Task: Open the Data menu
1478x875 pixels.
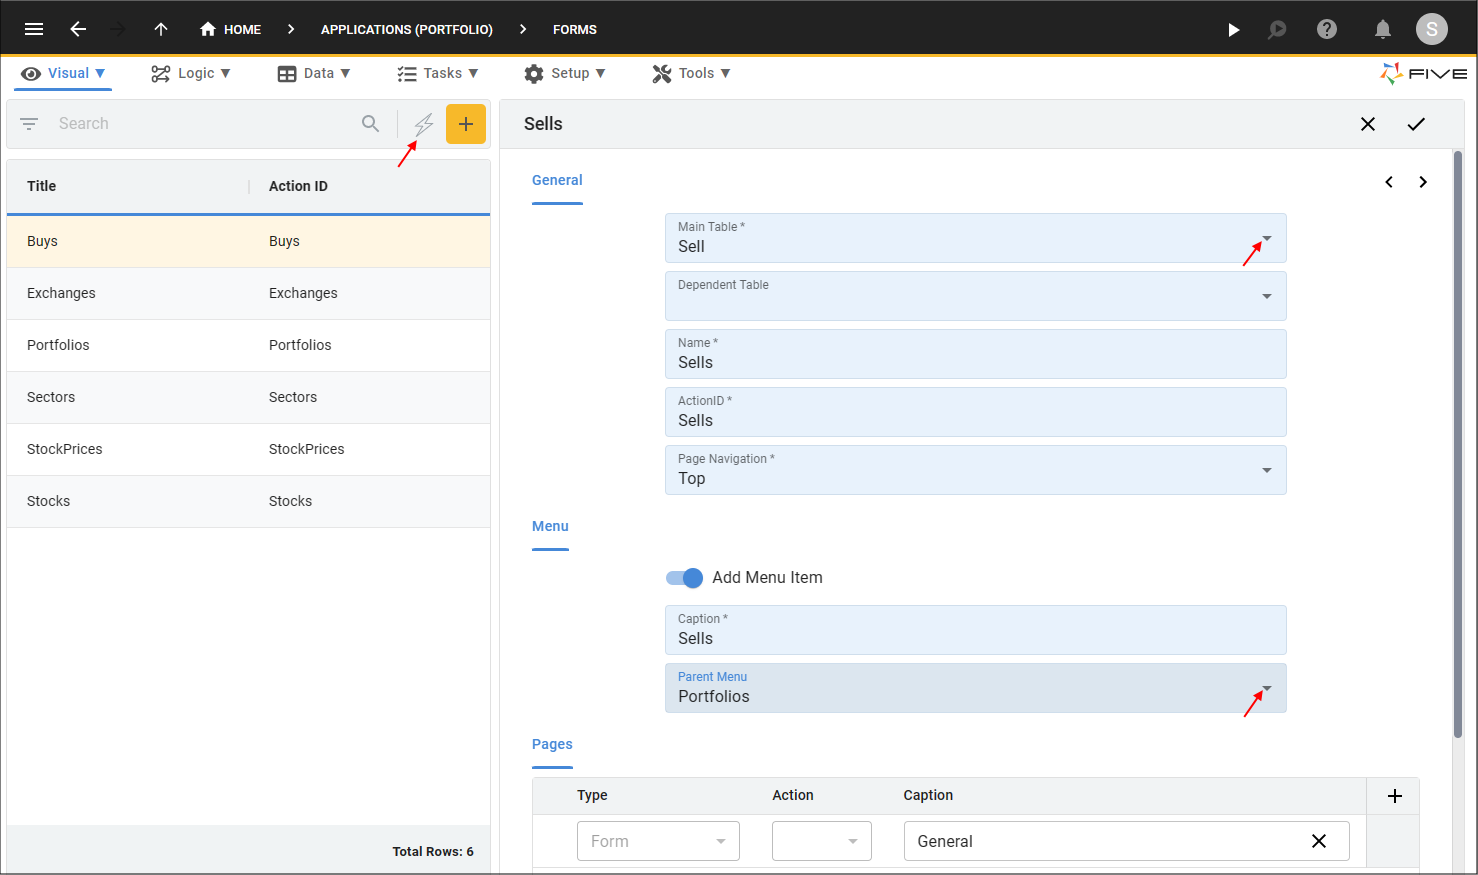Action: [x=314, y=73]
